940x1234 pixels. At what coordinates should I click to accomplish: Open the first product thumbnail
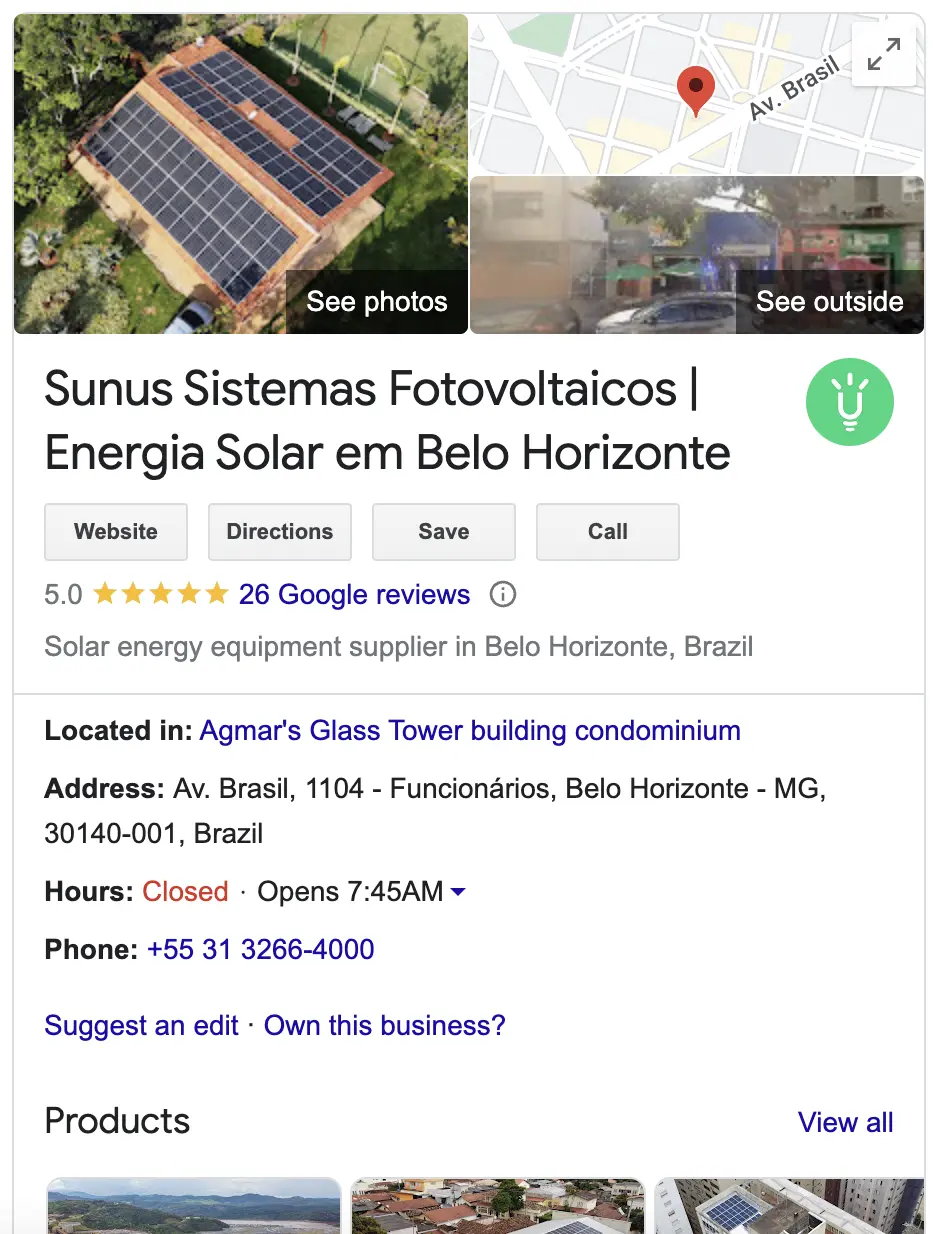coord(194,1206)
